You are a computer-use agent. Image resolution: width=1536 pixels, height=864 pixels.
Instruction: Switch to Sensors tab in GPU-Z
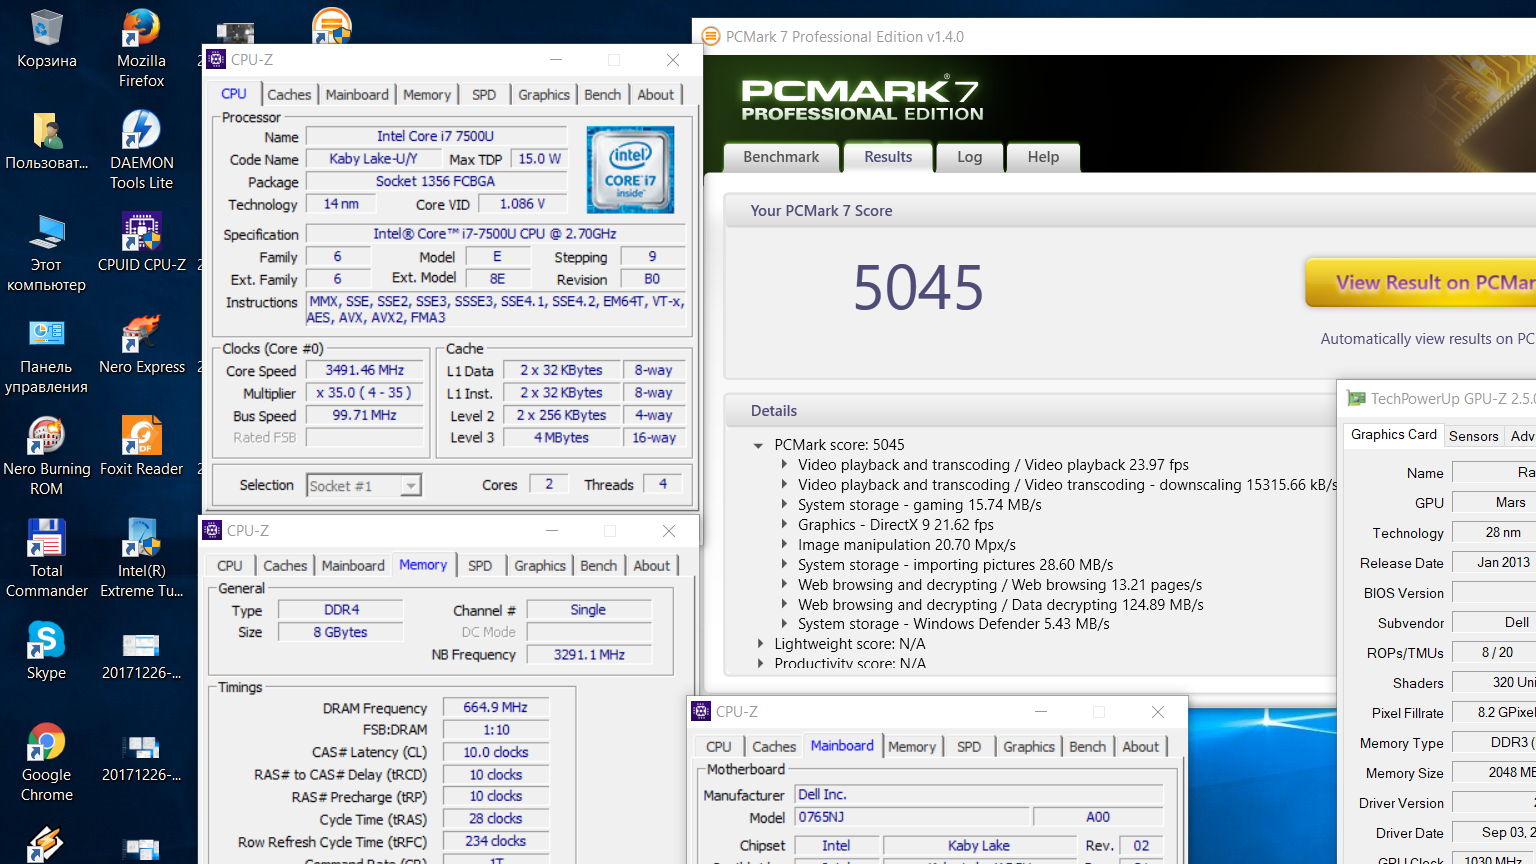click(x=1474, y=436)
